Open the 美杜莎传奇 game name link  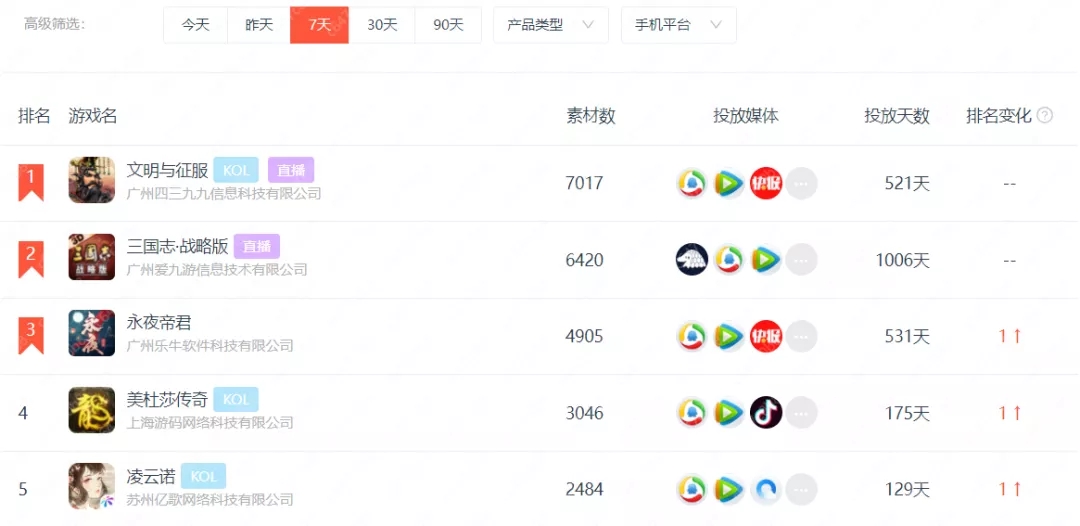tap(167, 399)
